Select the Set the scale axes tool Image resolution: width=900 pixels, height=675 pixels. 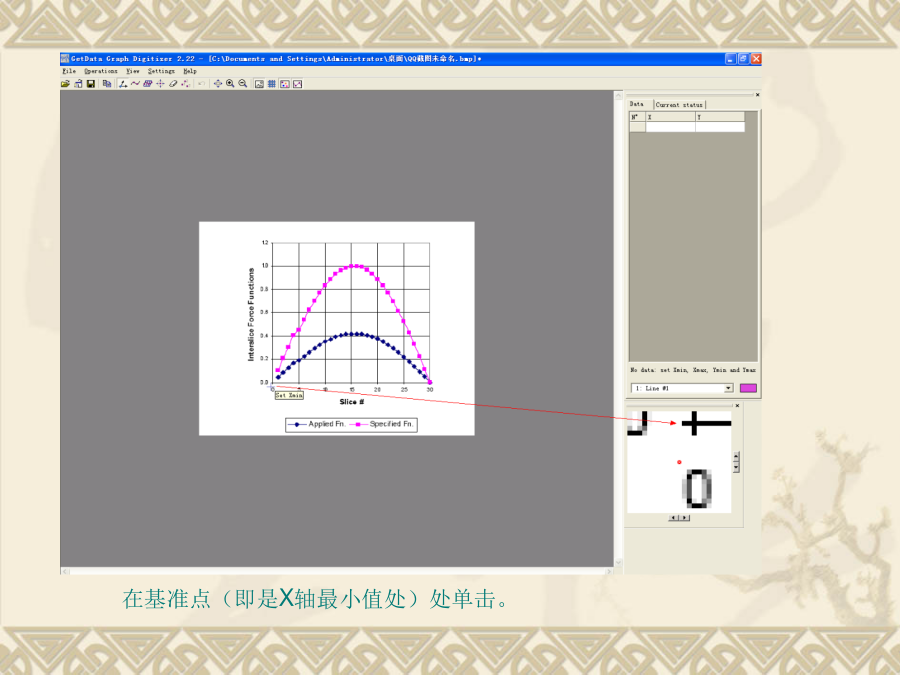123,84
